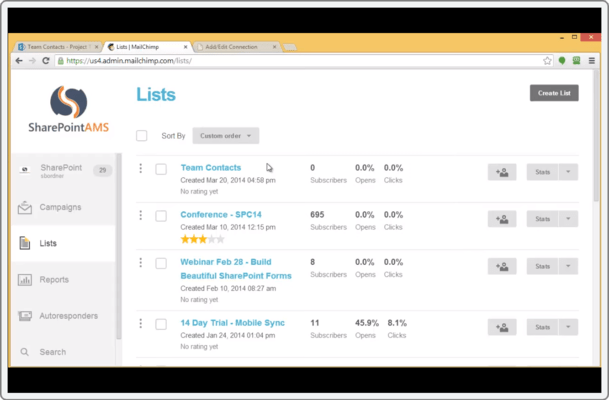
Task: Add subscriber to 14 Day Trial list
Action: click(x=502, y=327)
